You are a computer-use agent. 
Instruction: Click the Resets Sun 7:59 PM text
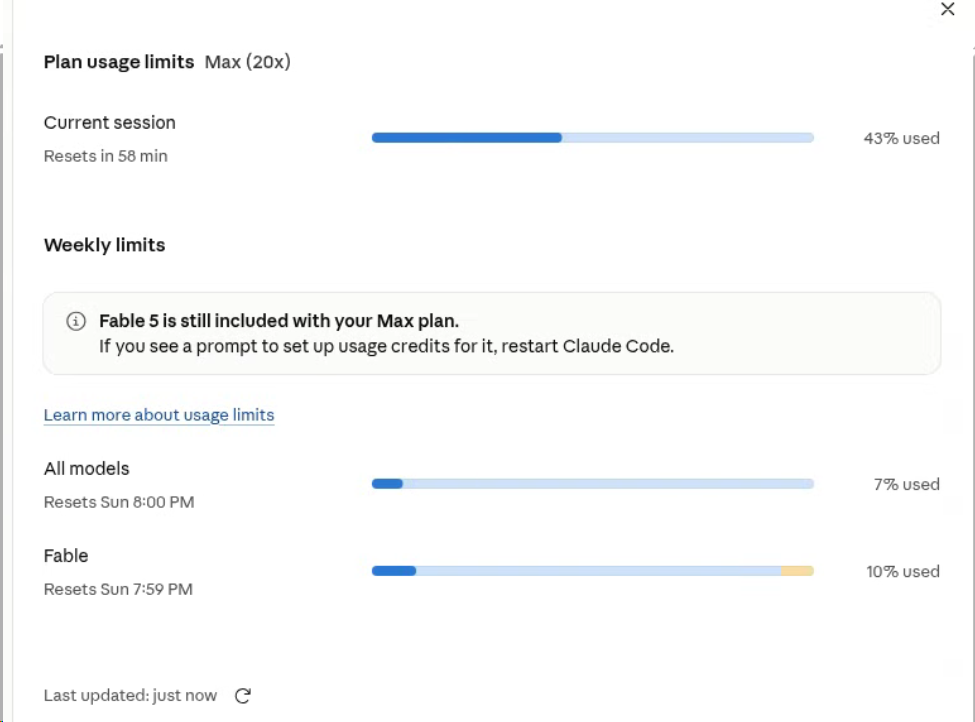coord(118,589)
